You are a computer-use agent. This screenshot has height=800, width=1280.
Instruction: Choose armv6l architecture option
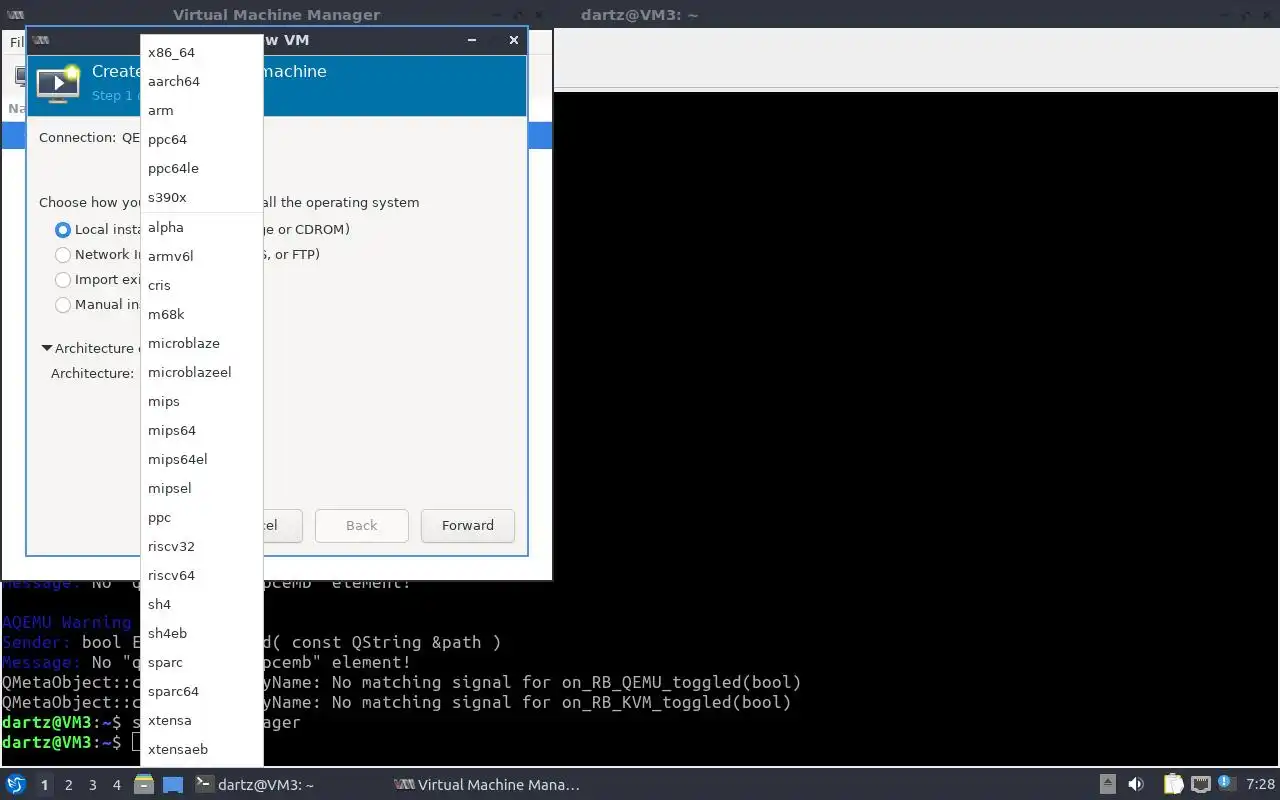(202, 256)
